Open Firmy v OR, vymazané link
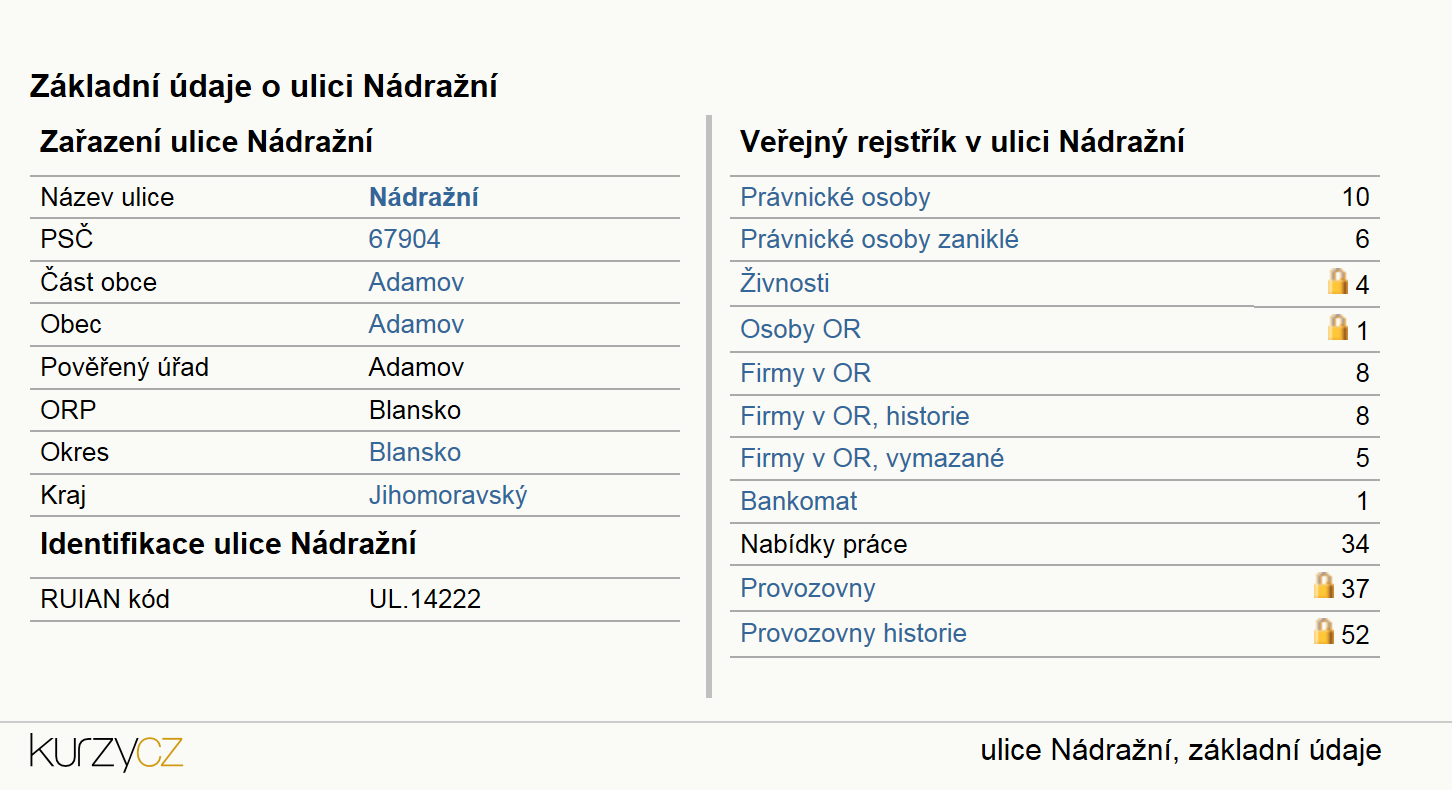 (872, 459)
